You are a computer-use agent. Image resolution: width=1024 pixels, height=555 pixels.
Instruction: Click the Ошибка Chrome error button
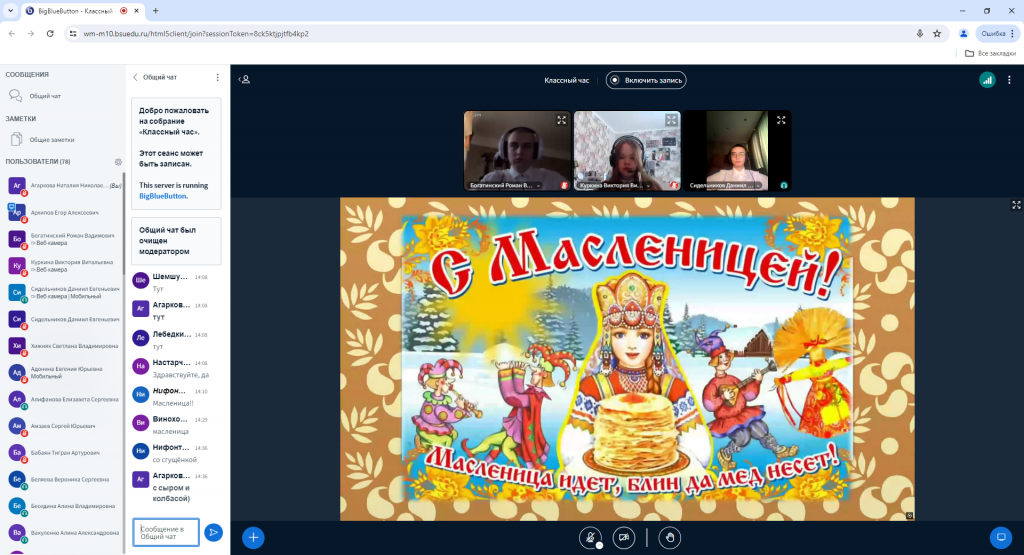(997, 33)
